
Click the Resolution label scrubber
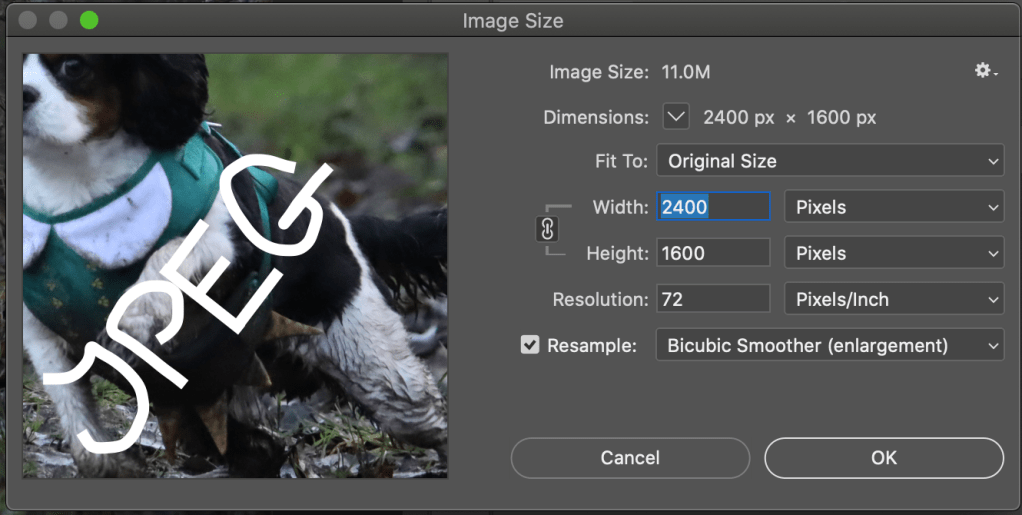pos(600,299)
